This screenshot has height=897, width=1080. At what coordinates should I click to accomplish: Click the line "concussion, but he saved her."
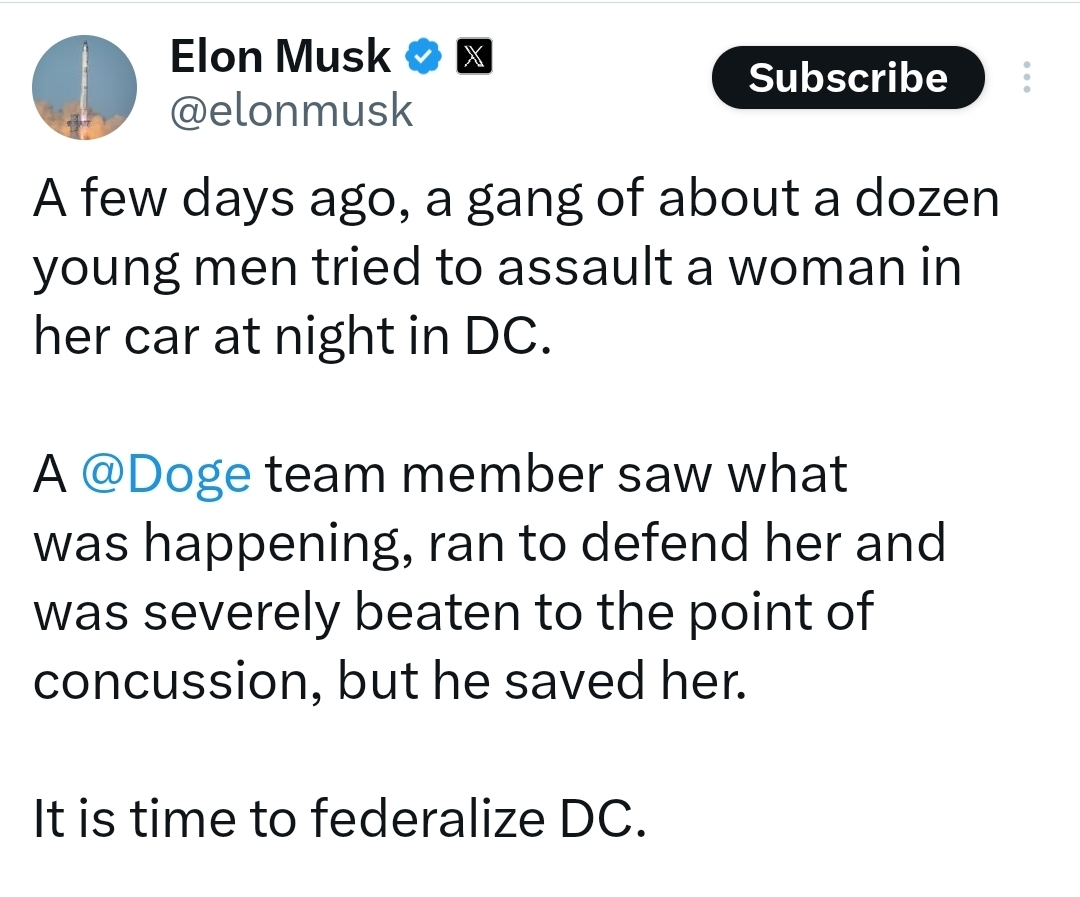(x=390, y=681)
